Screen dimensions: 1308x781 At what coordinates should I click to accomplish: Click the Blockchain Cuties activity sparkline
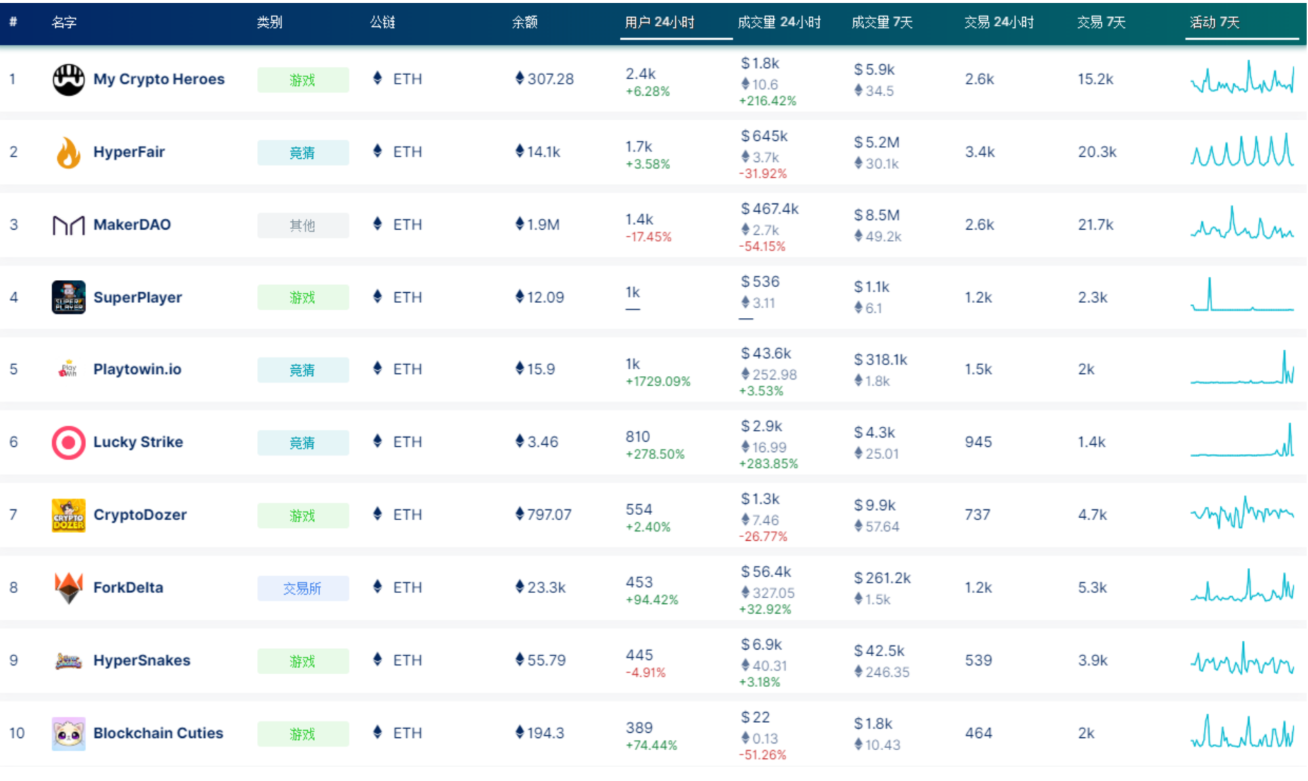1242,732
